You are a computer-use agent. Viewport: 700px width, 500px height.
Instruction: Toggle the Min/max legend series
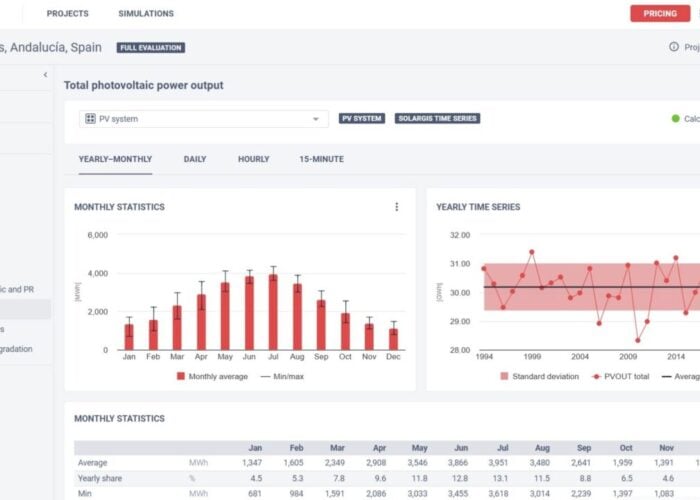pyautogui.click(x=282, y=376)
